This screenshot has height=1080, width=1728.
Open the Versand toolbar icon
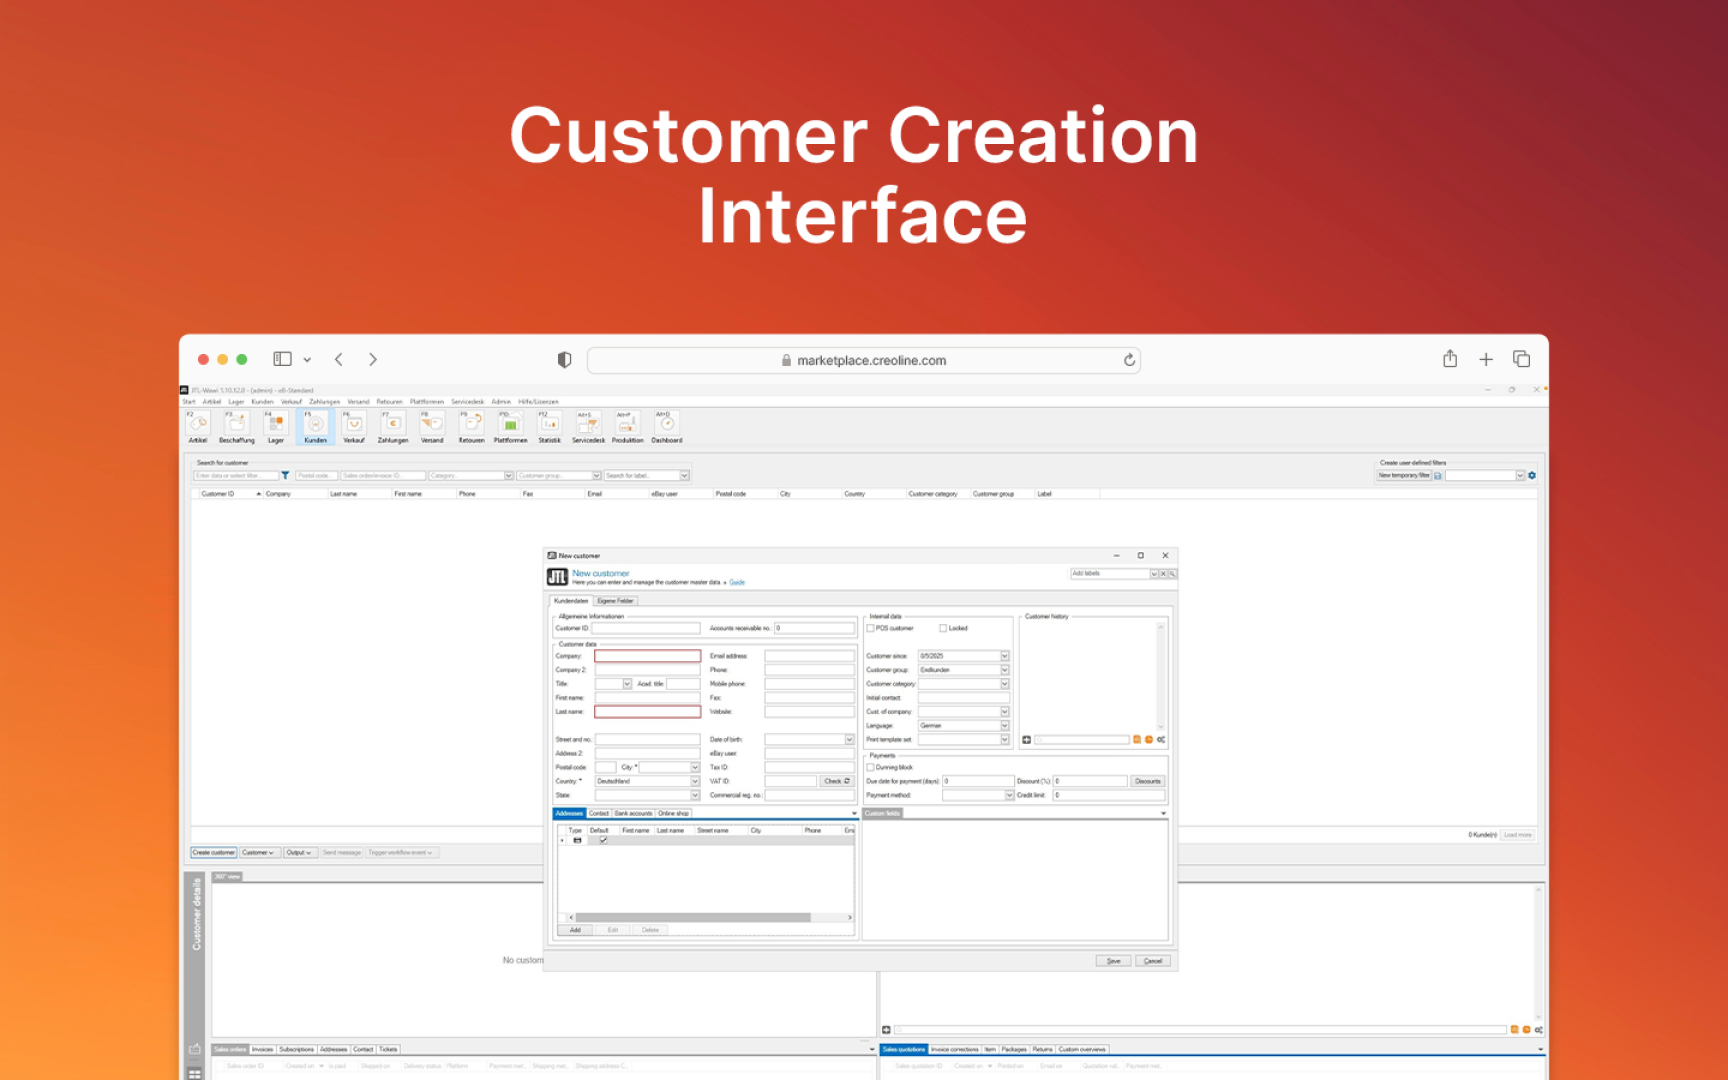[x=432, y=427]
